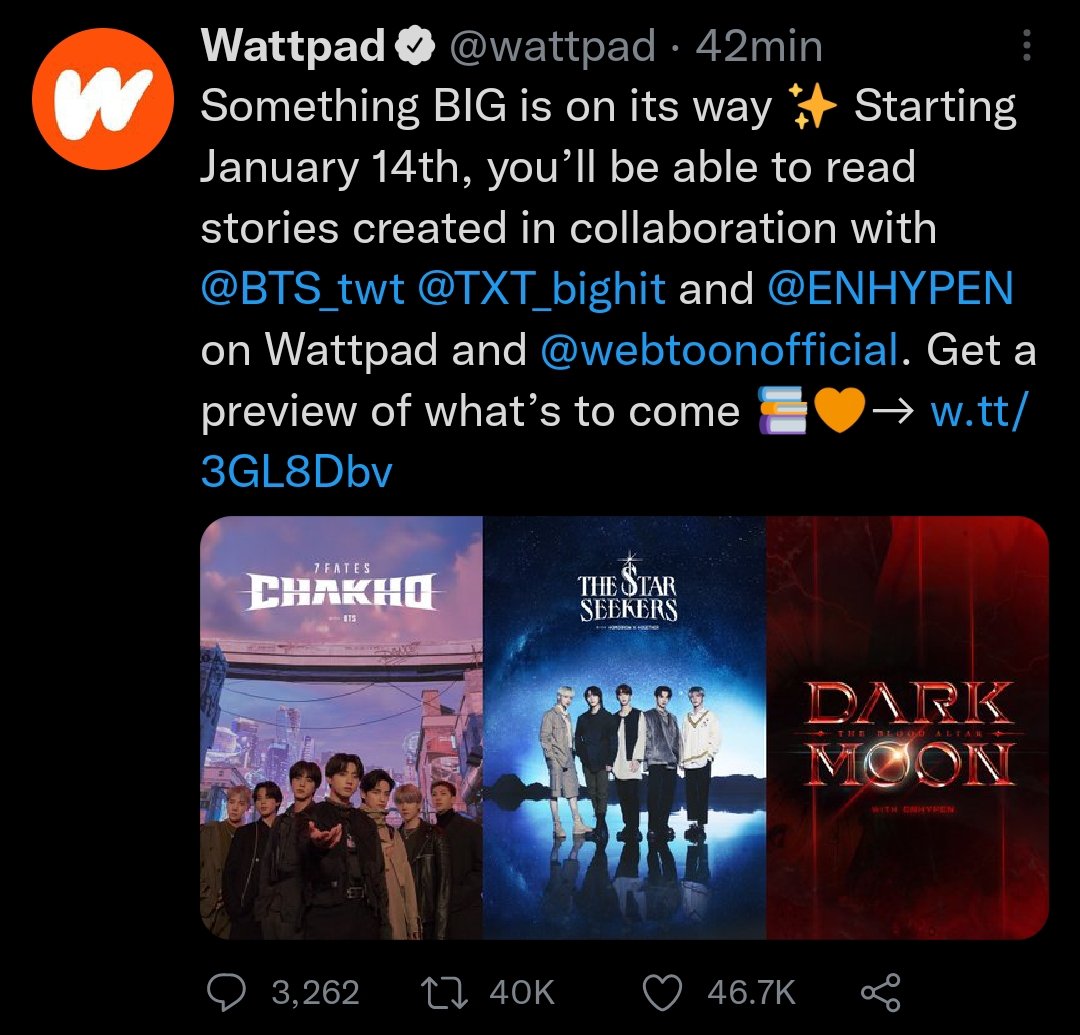Click the reply speech bubble icon

click(227, 992)
